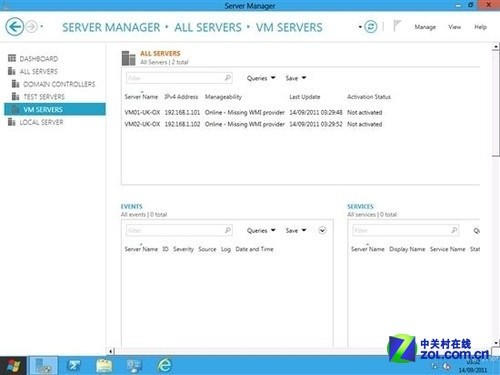
Task: Click the All Servers tile header icon
Action: tap(128, 58)
